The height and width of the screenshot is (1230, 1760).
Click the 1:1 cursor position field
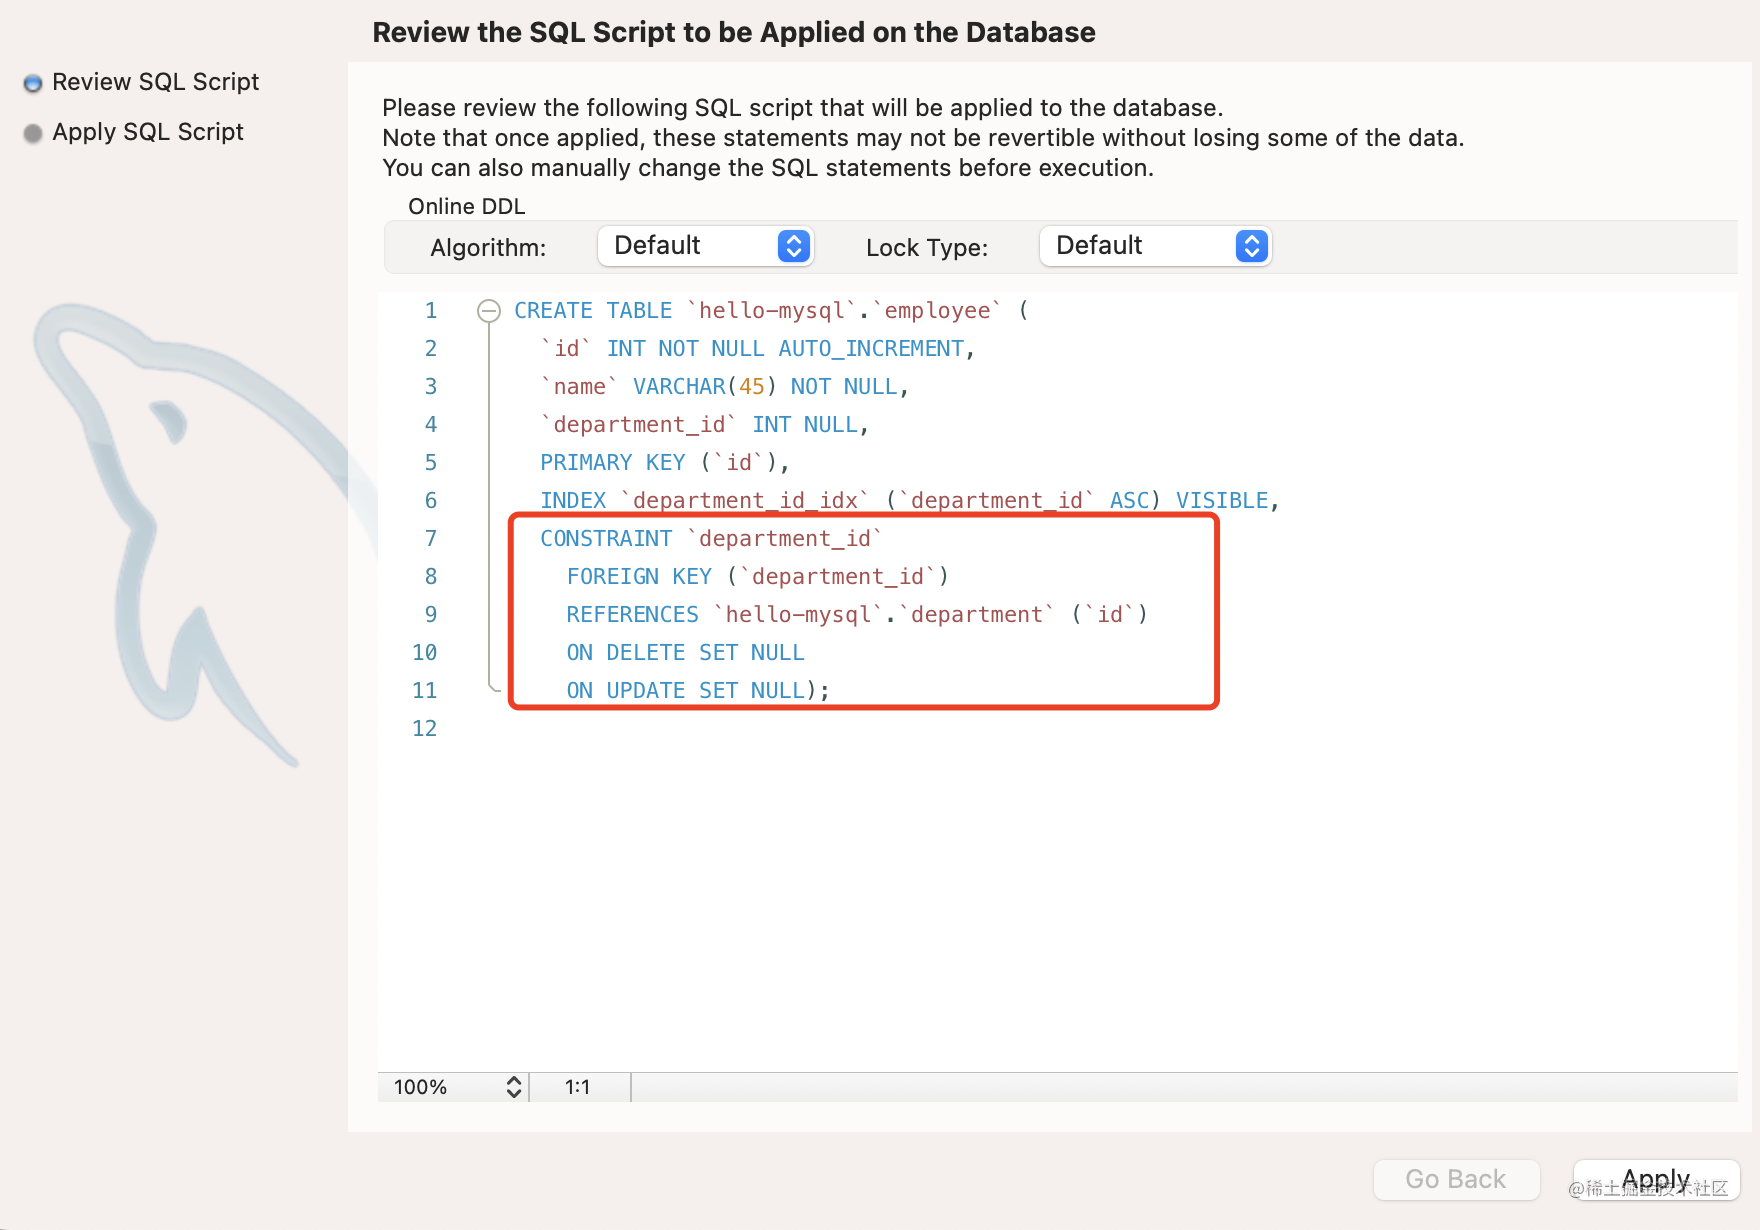578,1087
